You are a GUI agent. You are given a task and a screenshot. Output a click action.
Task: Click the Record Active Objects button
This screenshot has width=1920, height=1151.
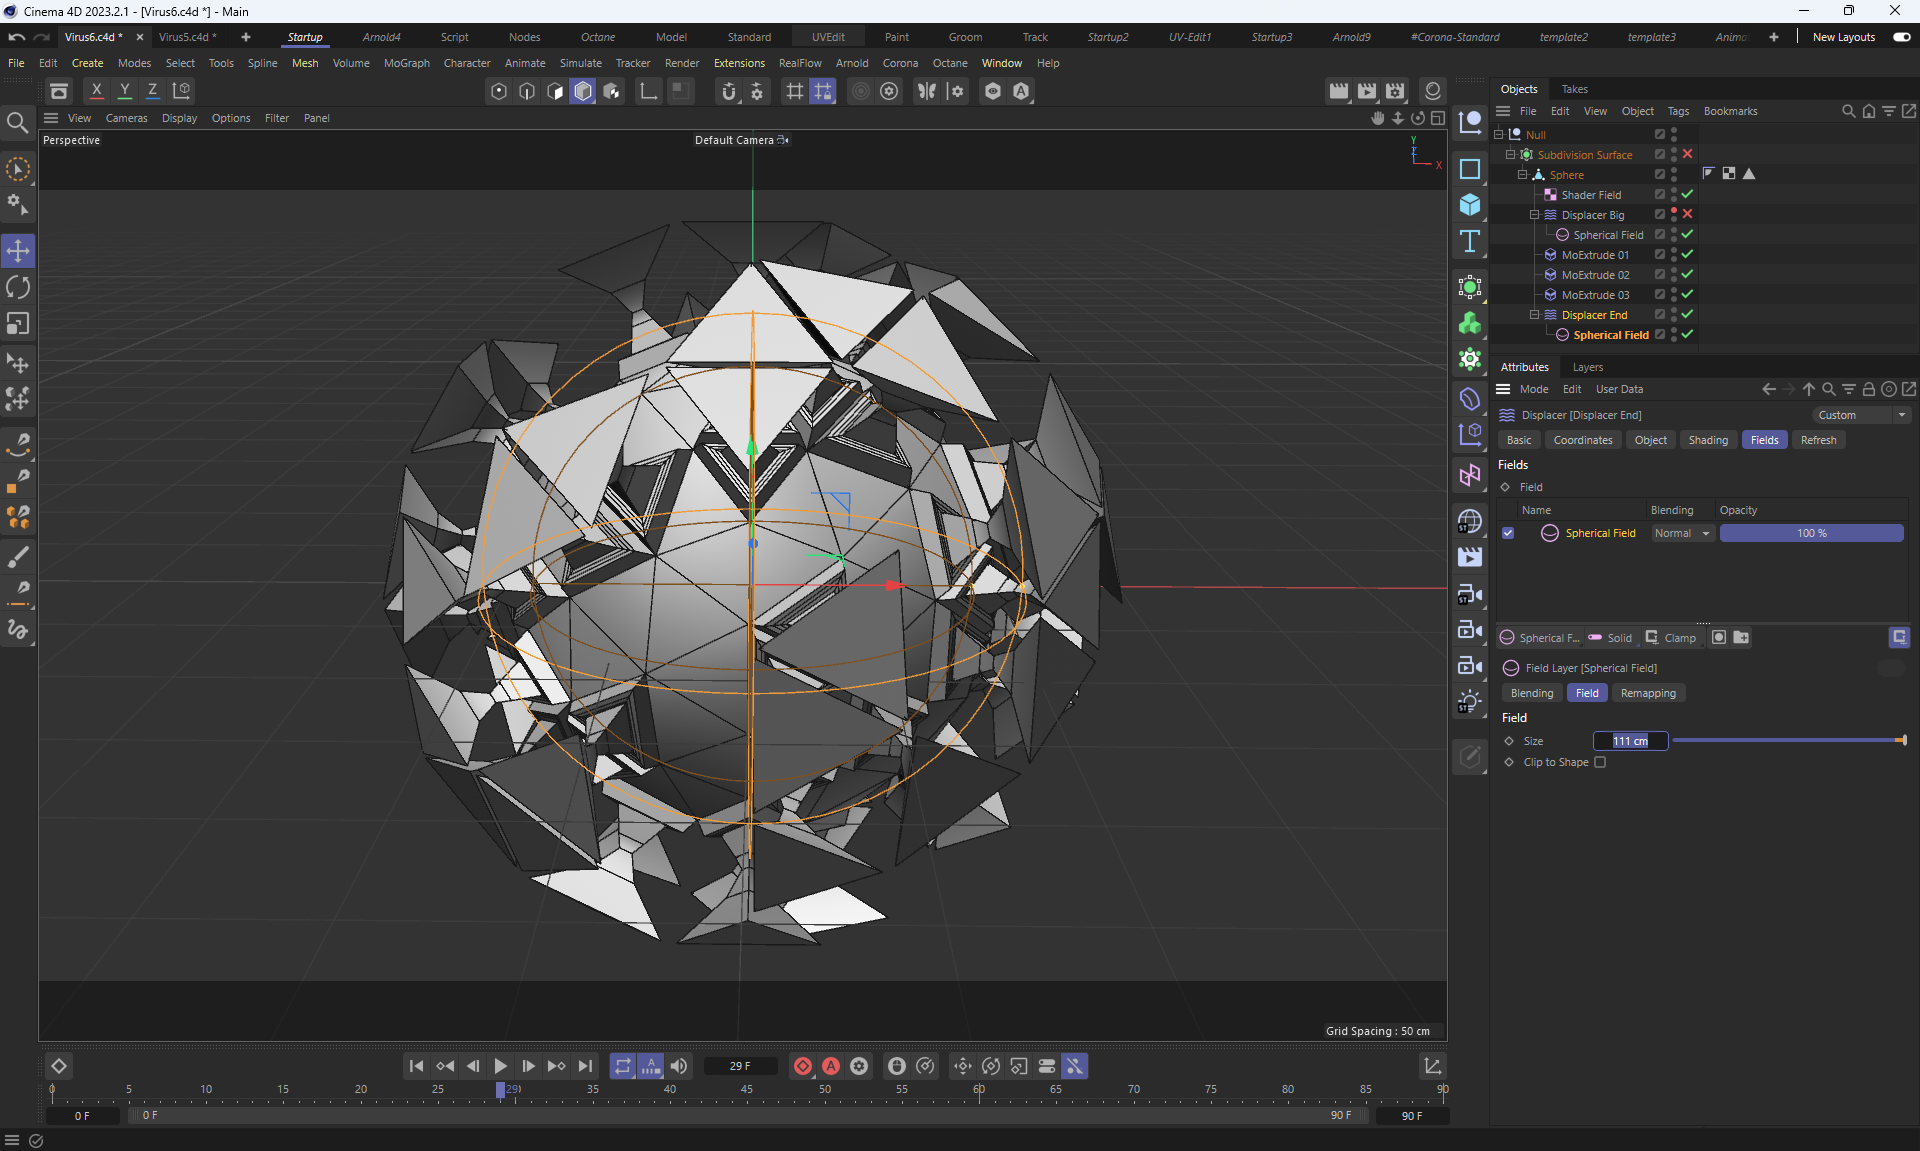tap(802, 1066)
